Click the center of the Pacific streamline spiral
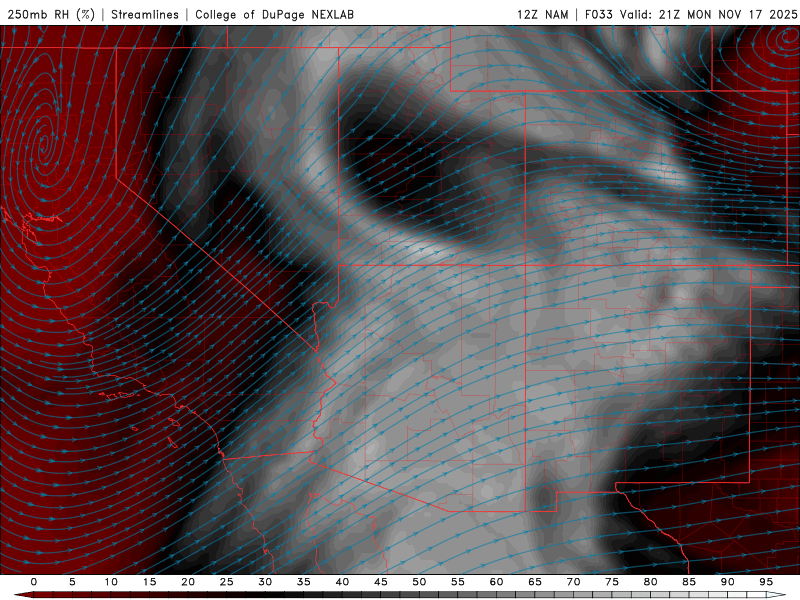This screenshot has width=800, height=600. click(x=44, y=144)
